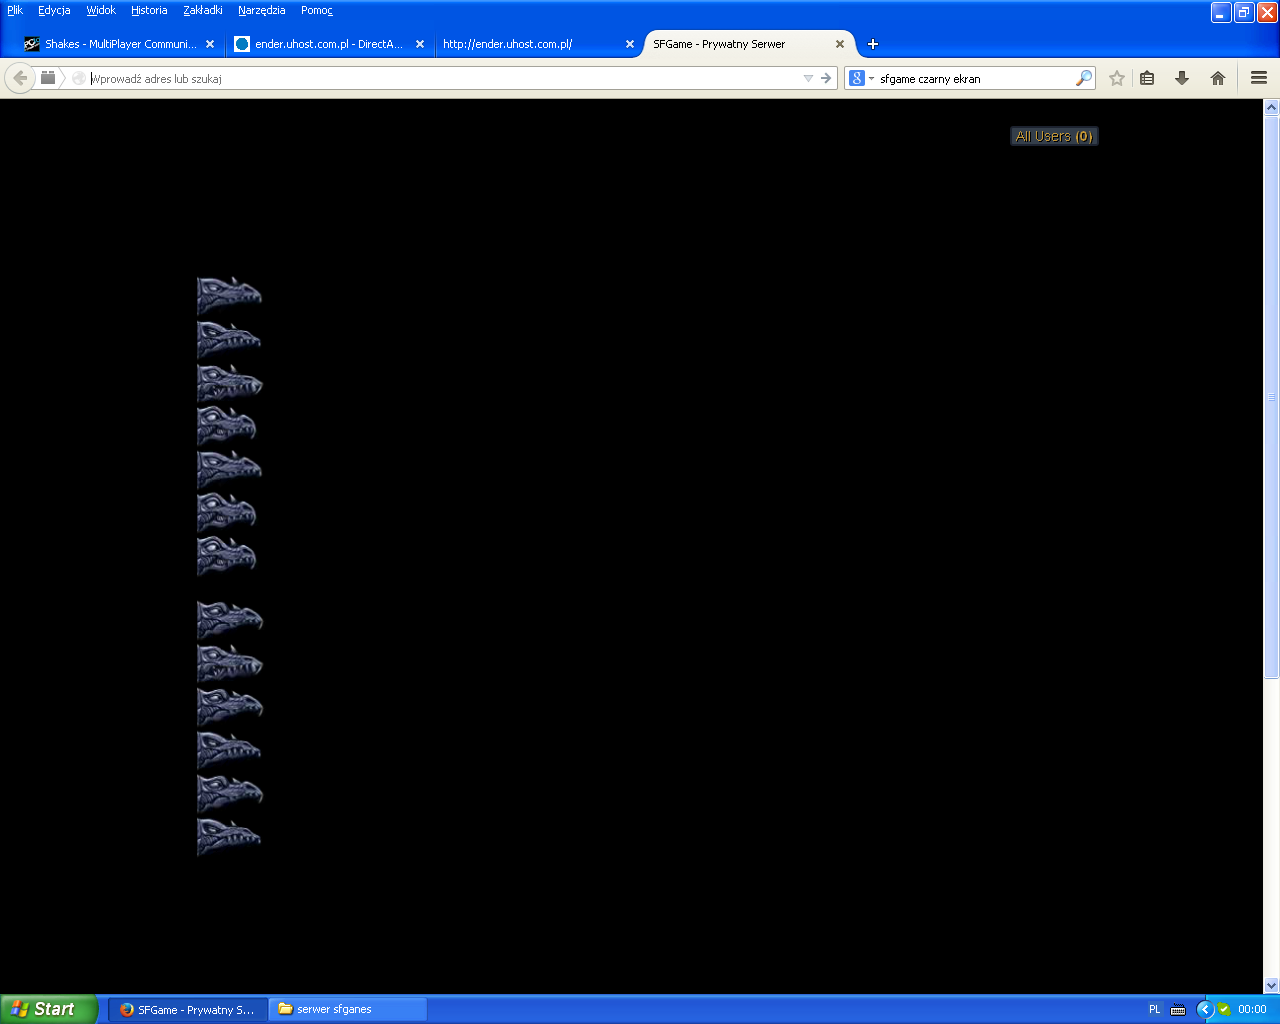Click the topmost dragon head image
The width and height of the screenshot is (1280, 1024).
tap(229, 295)
